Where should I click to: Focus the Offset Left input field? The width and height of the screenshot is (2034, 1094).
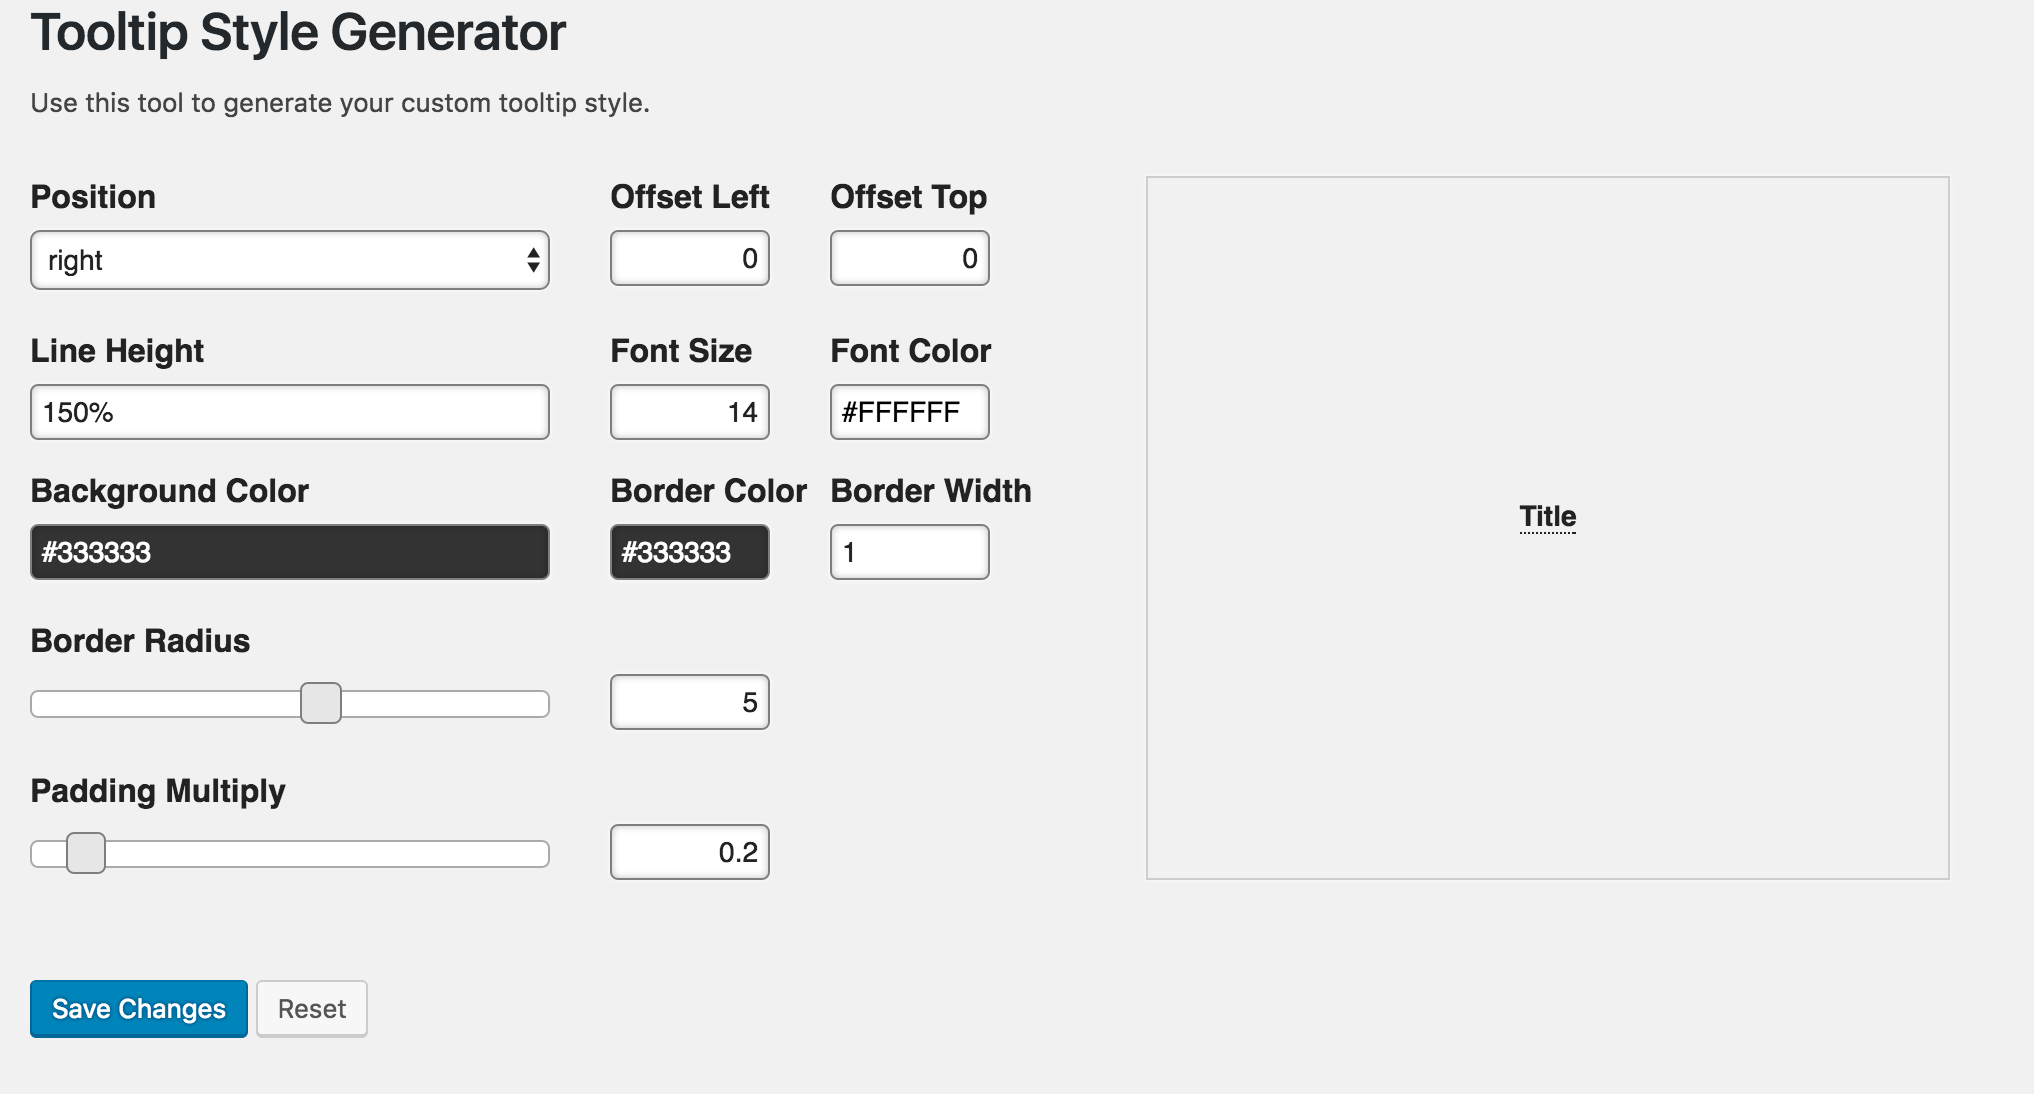(x=690, y=258)
